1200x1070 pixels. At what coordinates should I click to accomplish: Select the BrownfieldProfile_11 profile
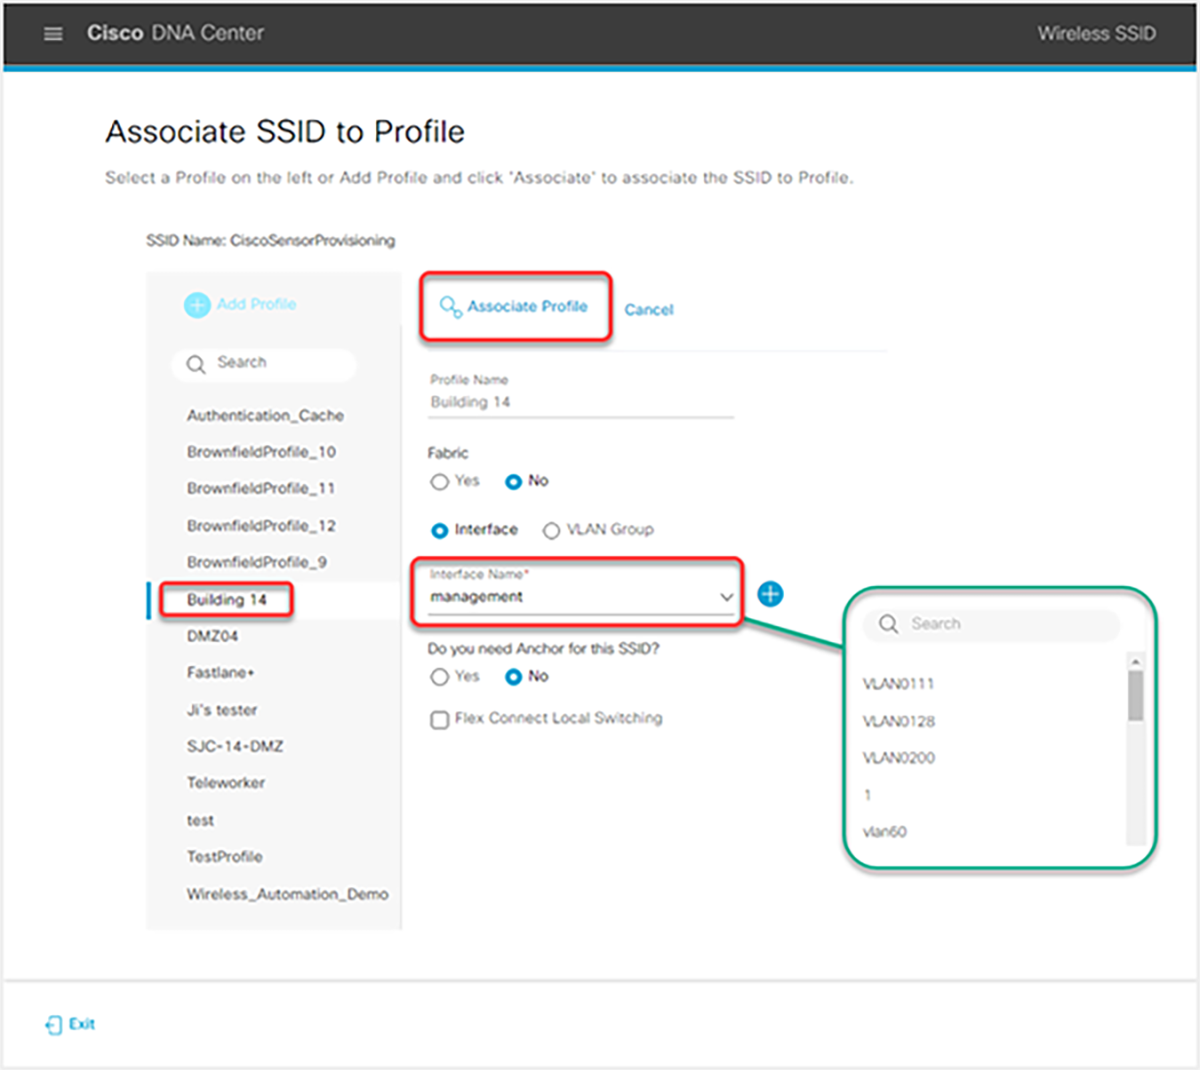(x=261, y=489)
